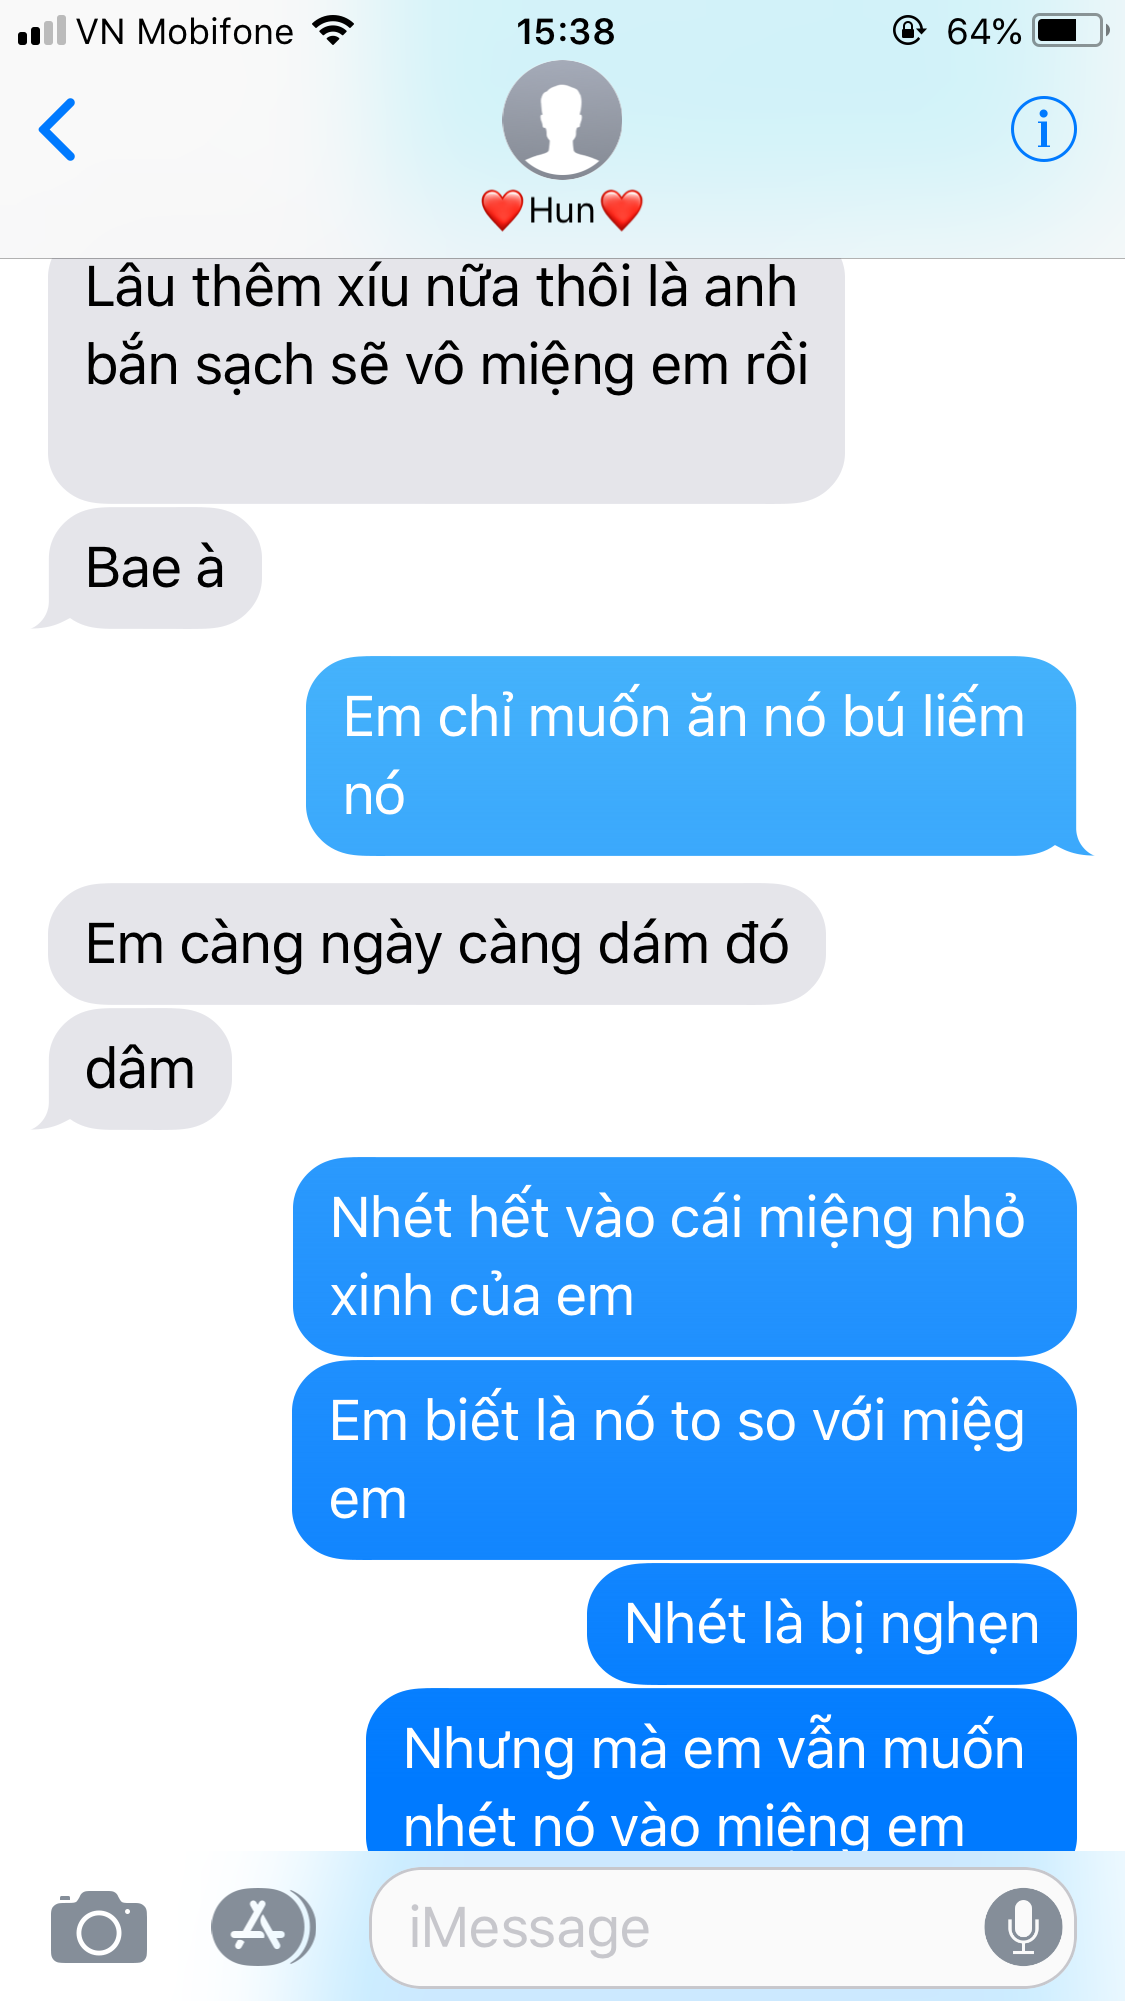Tap the VN Mobifone carrier label

[x=185, y=32]
